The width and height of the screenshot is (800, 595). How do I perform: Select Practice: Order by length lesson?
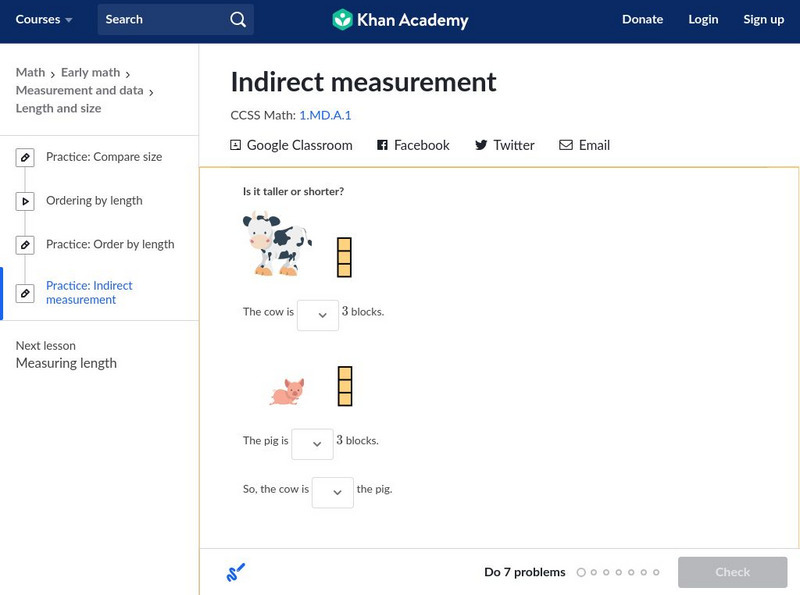click(110, 244)
